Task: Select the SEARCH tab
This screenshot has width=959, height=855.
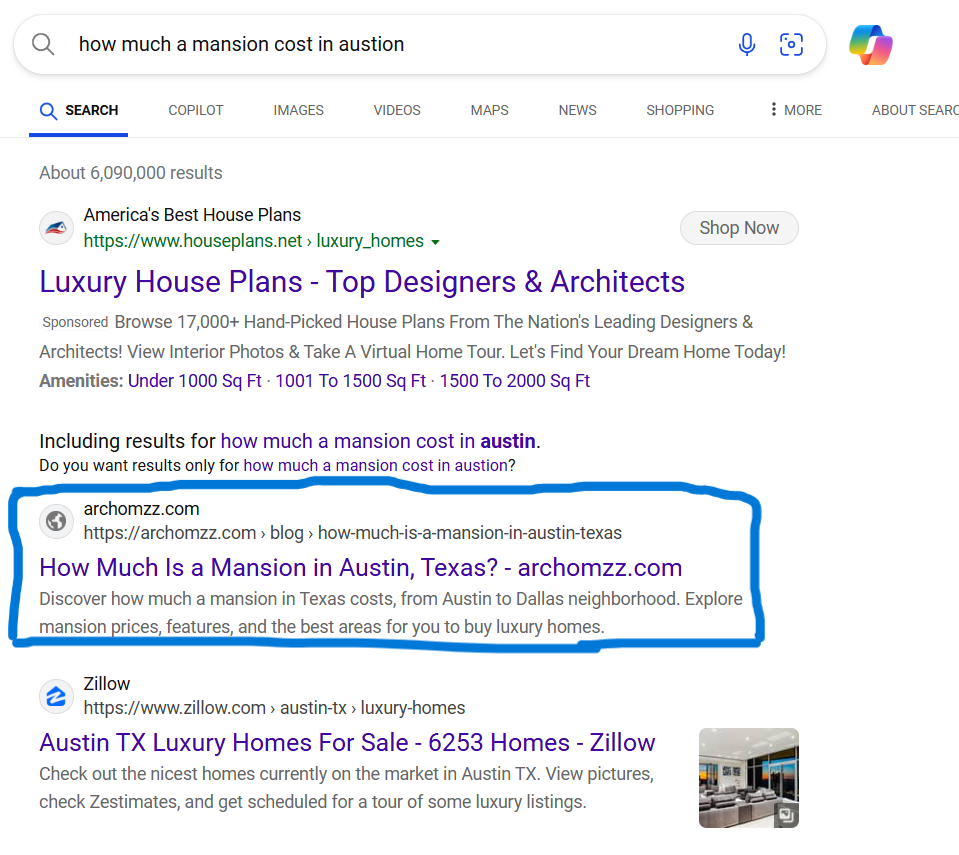Action: 79,111
